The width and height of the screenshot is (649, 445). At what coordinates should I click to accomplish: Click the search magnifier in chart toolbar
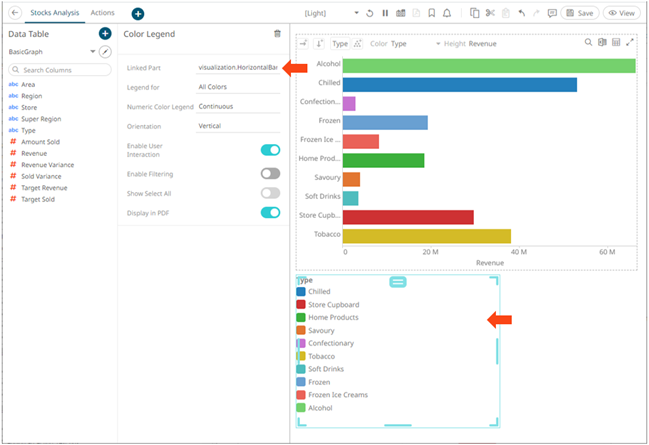(x=588, y=43)
